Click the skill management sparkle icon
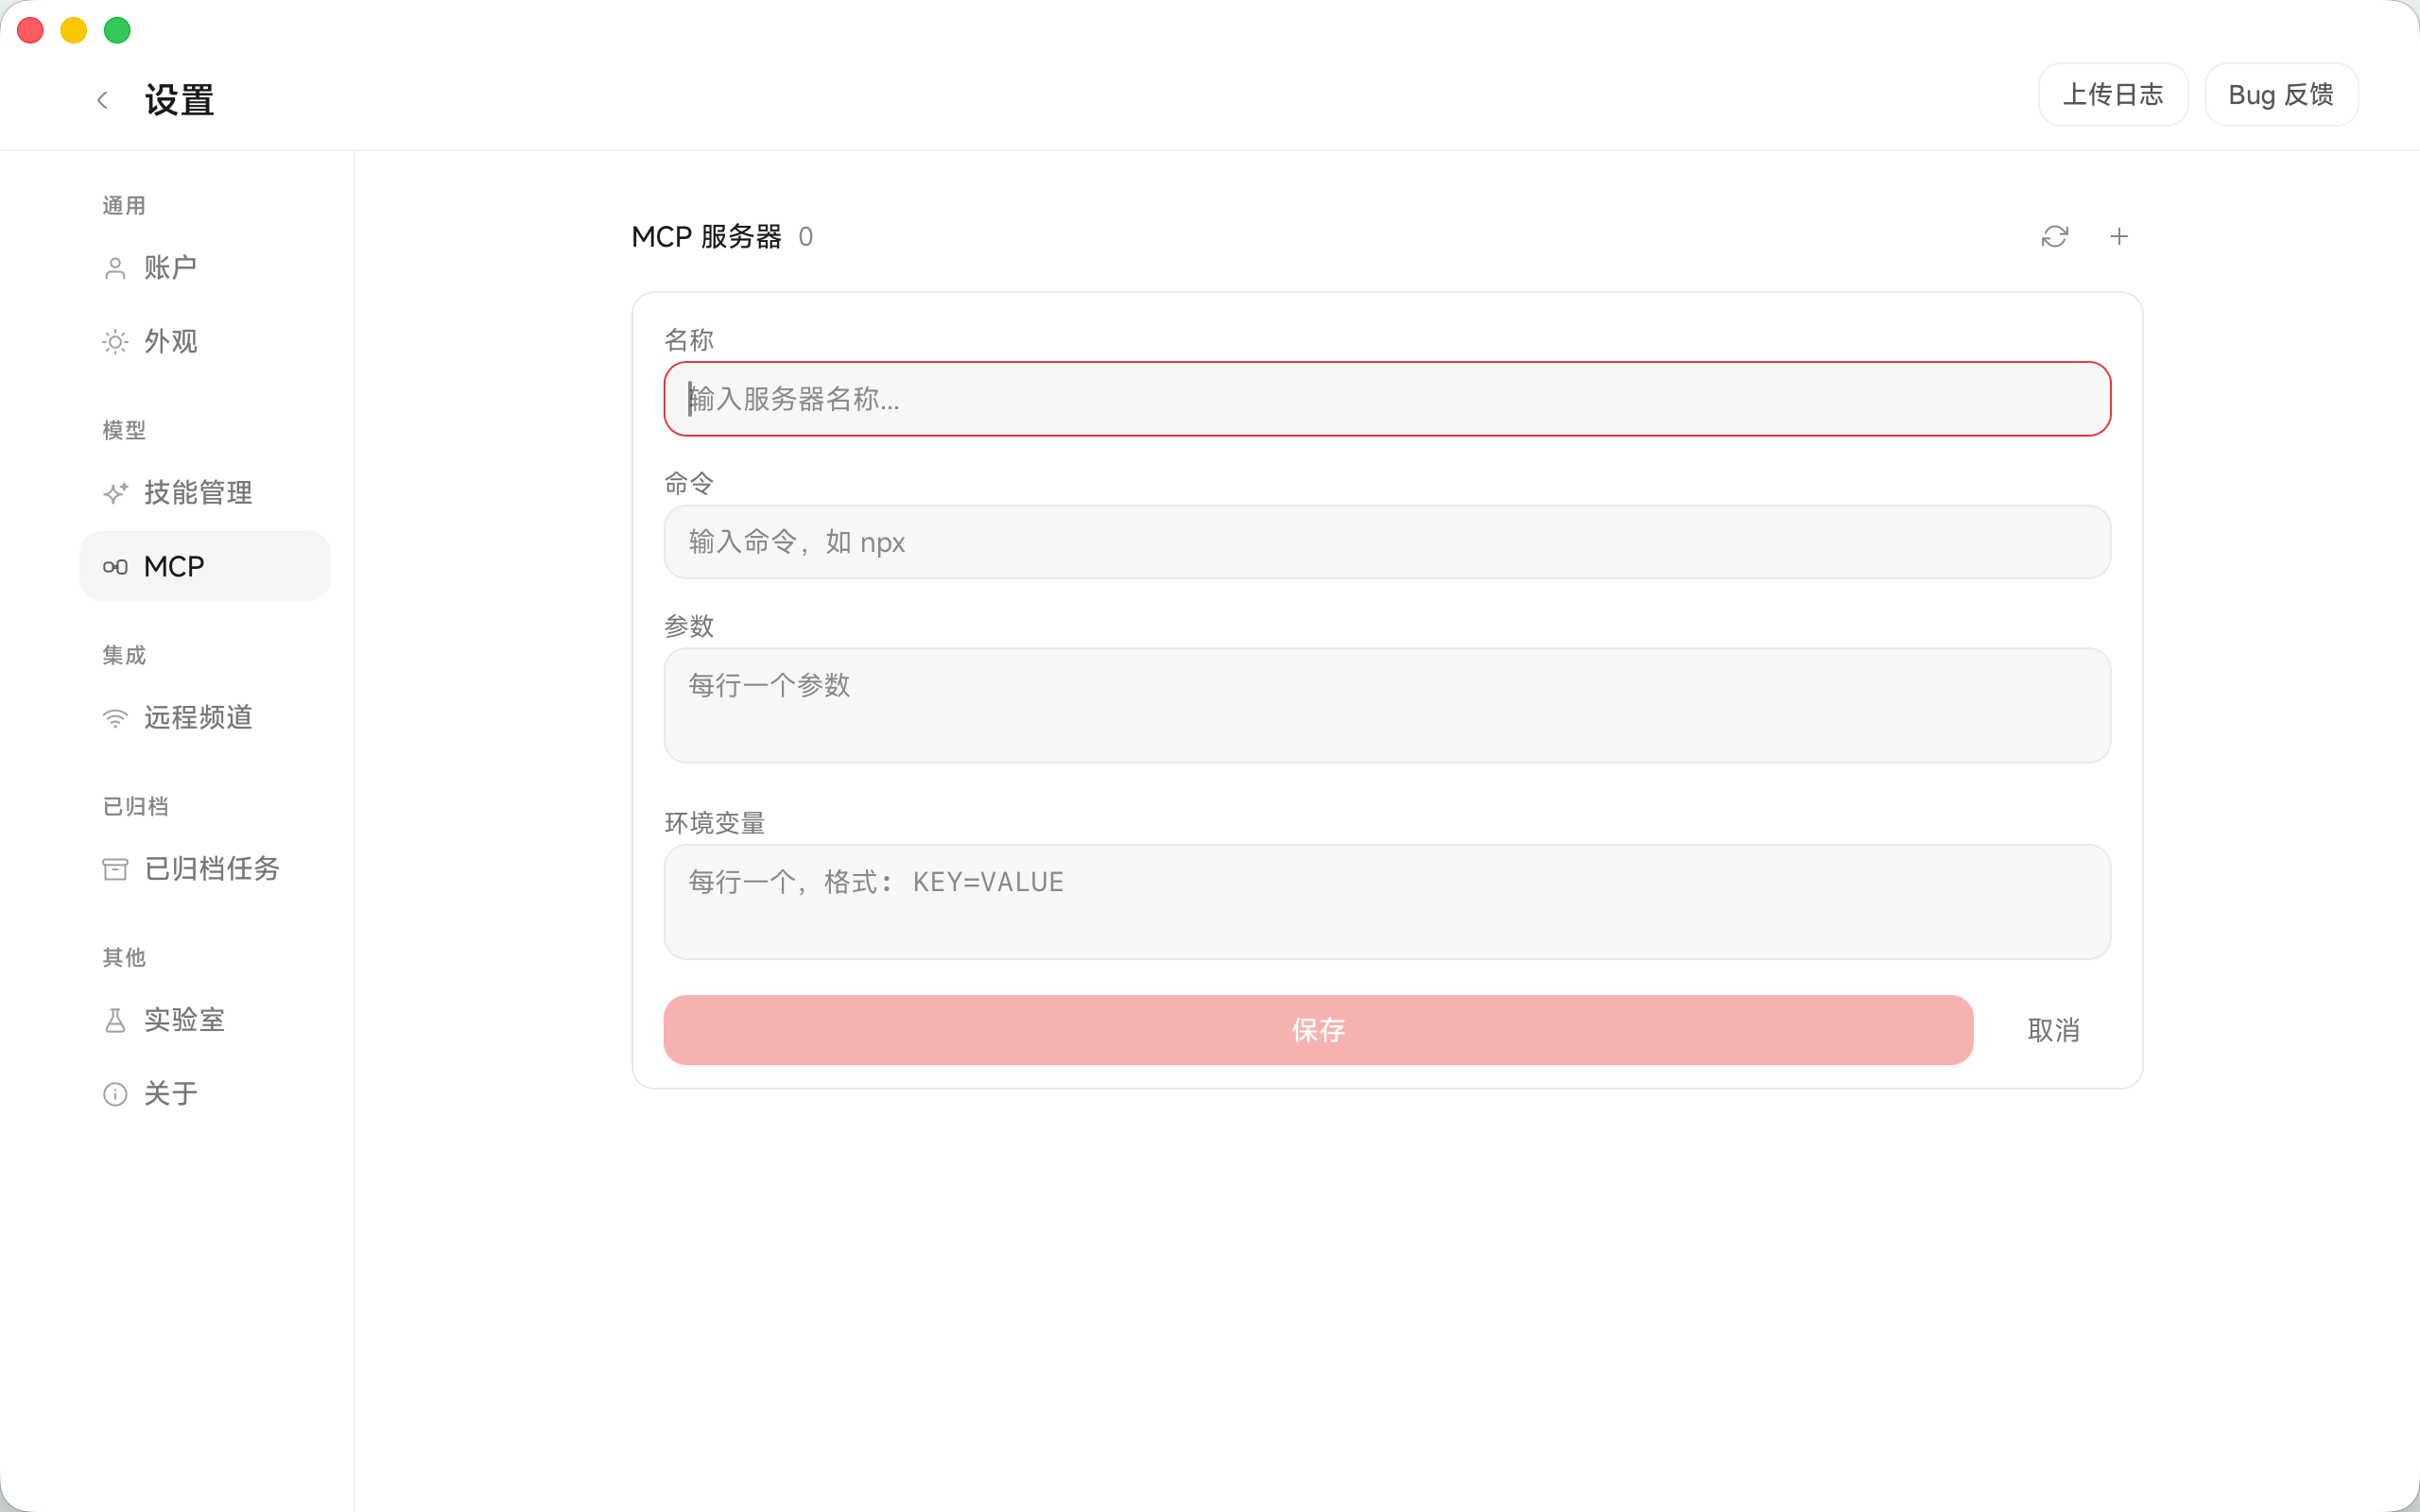 point(115,493)
